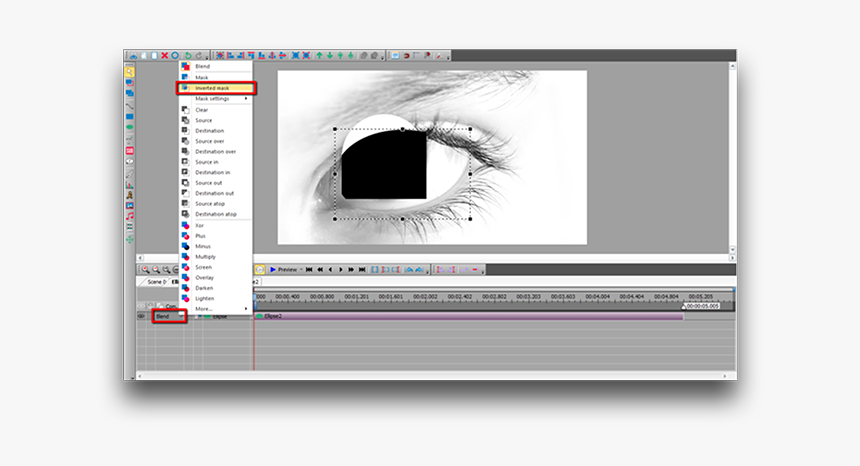Click the chart tool icon

pos(130,183)
